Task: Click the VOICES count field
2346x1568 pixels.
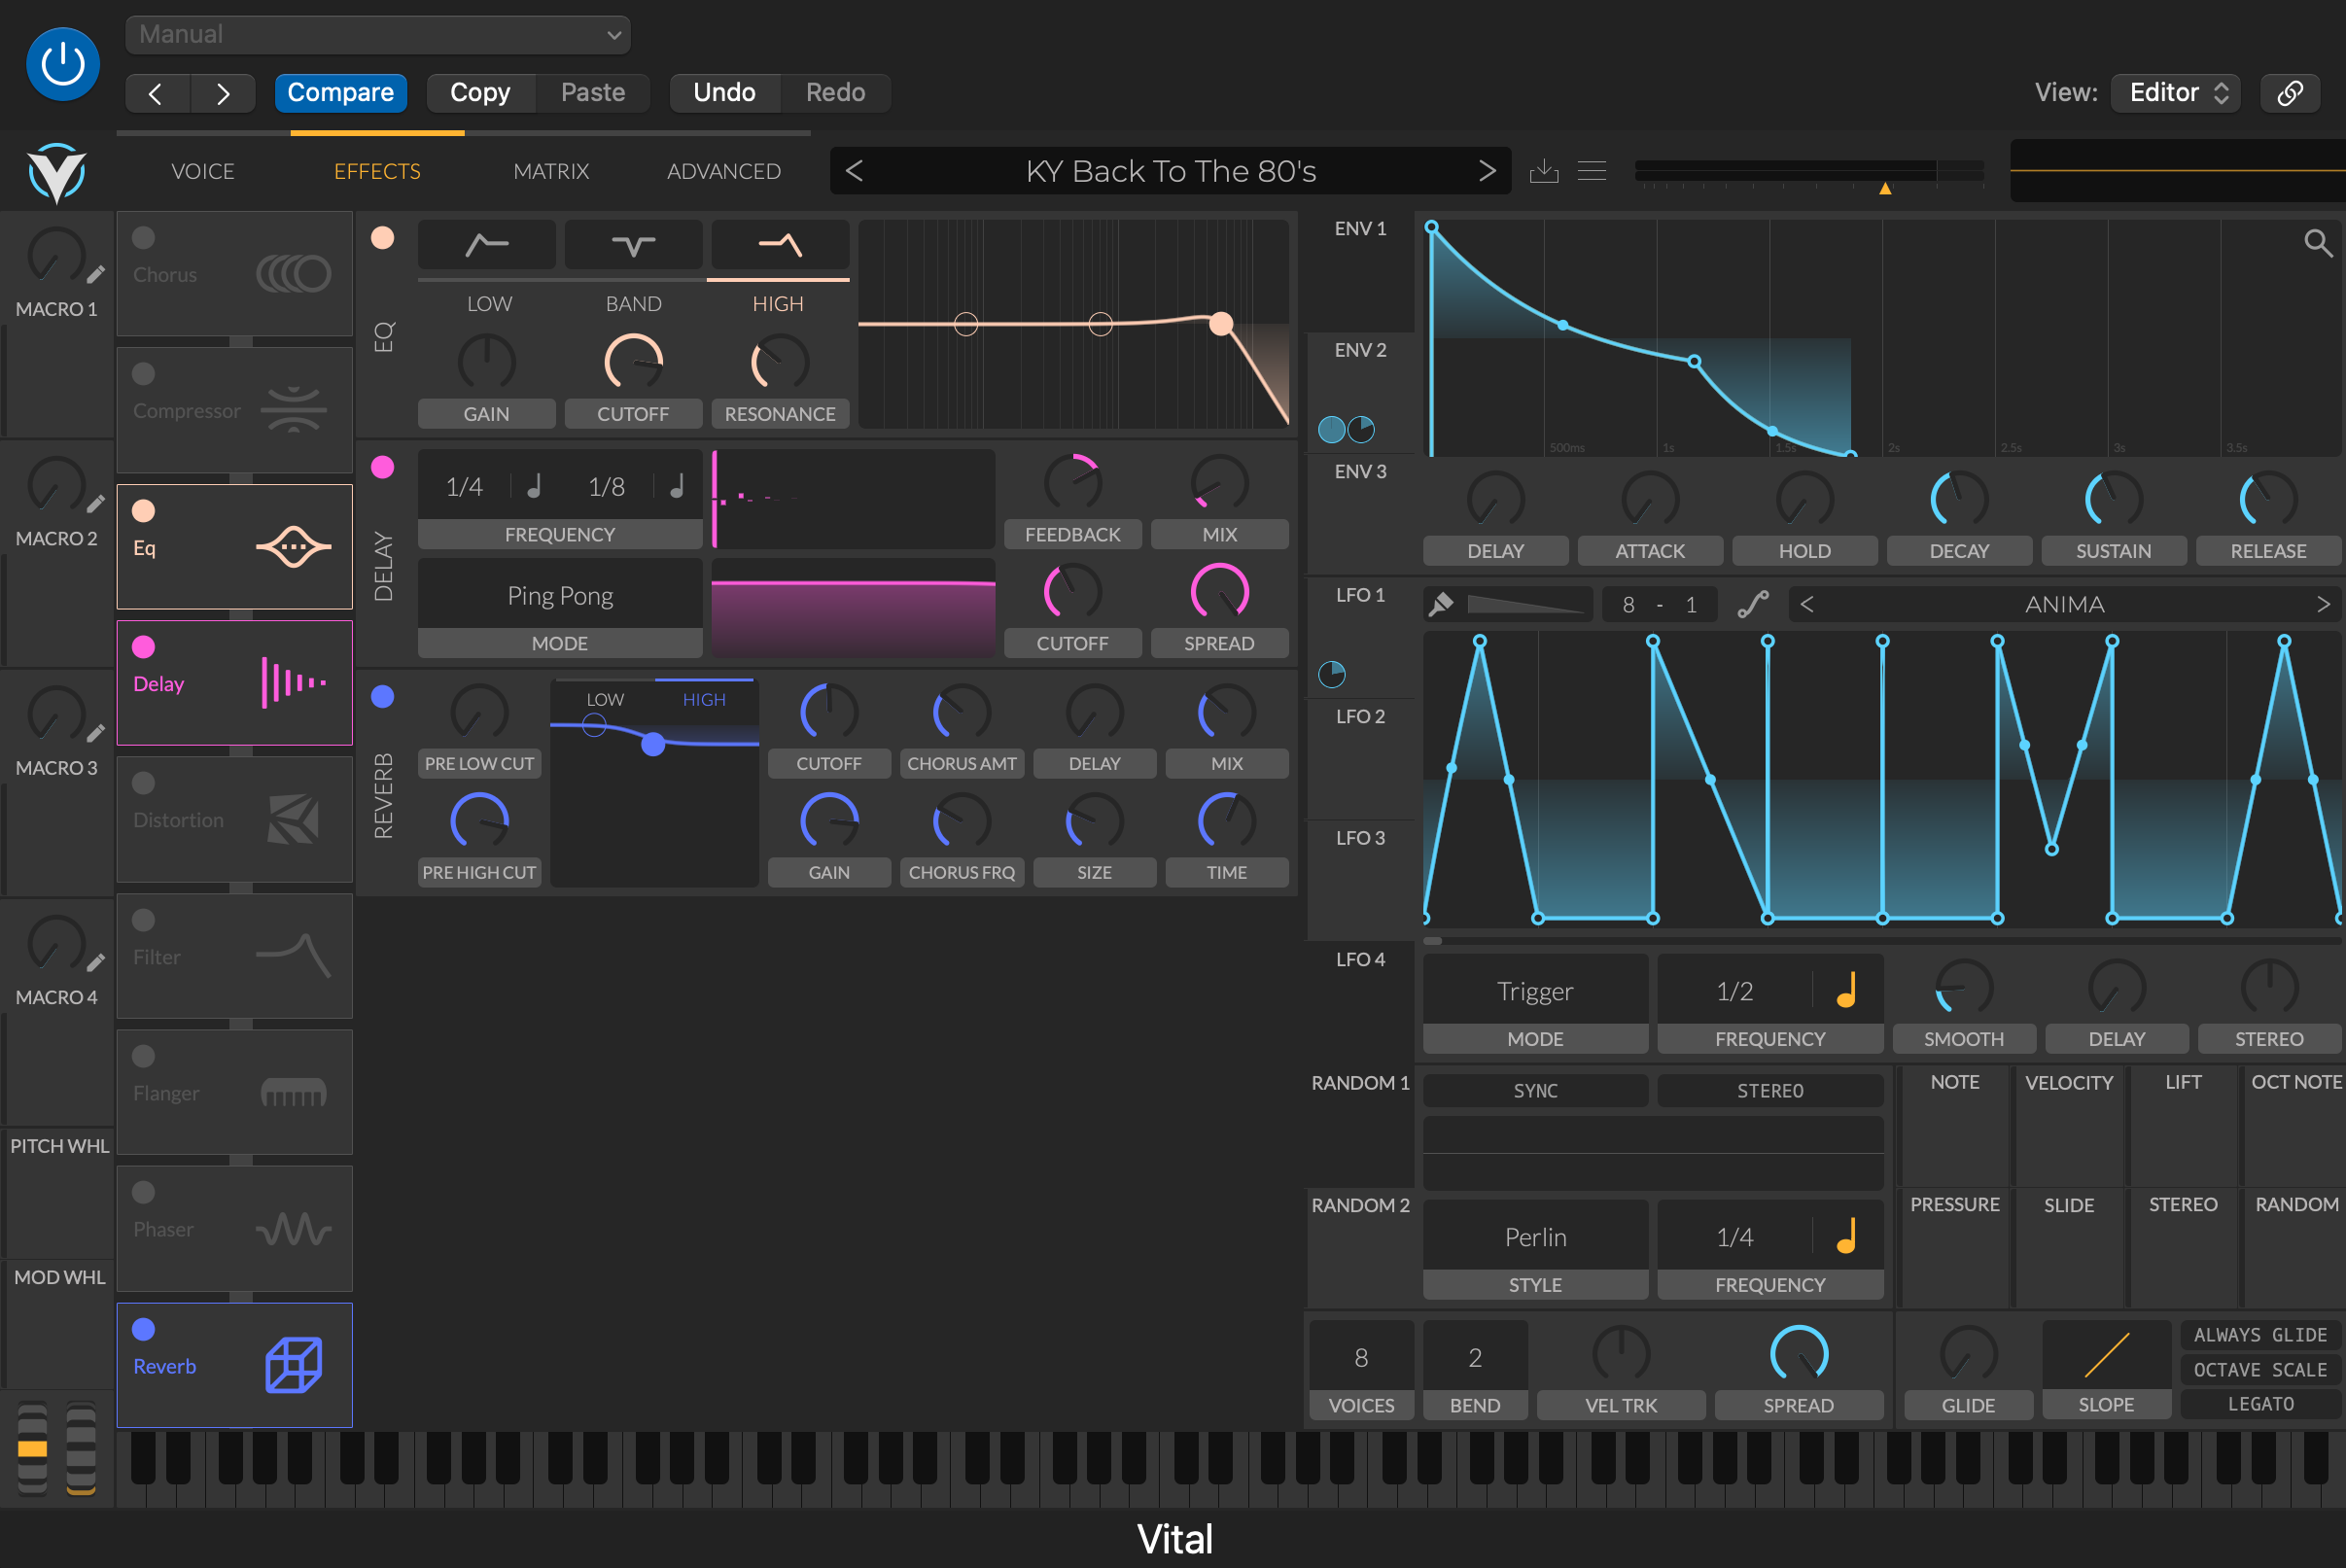Action: pyautogui.click(x=1361, y=1357)
